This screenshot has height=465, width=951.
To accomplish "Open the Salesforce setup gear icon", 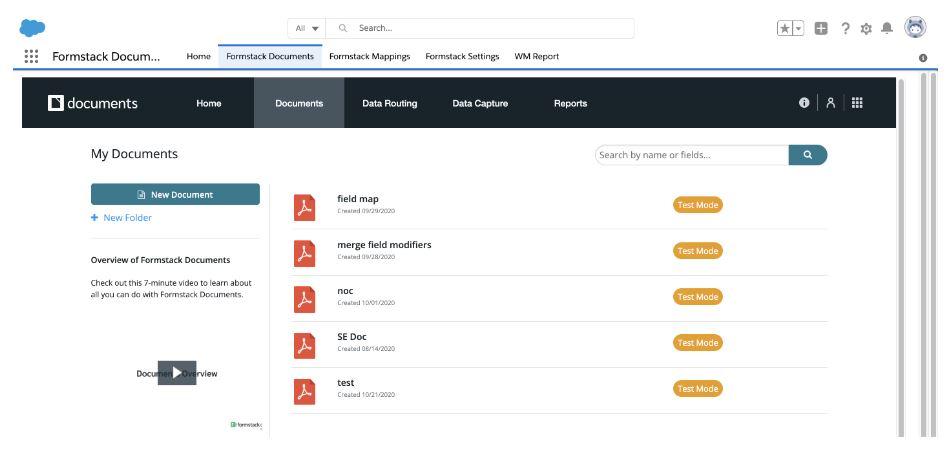I will pyautogui.click(x=866, y=29).
